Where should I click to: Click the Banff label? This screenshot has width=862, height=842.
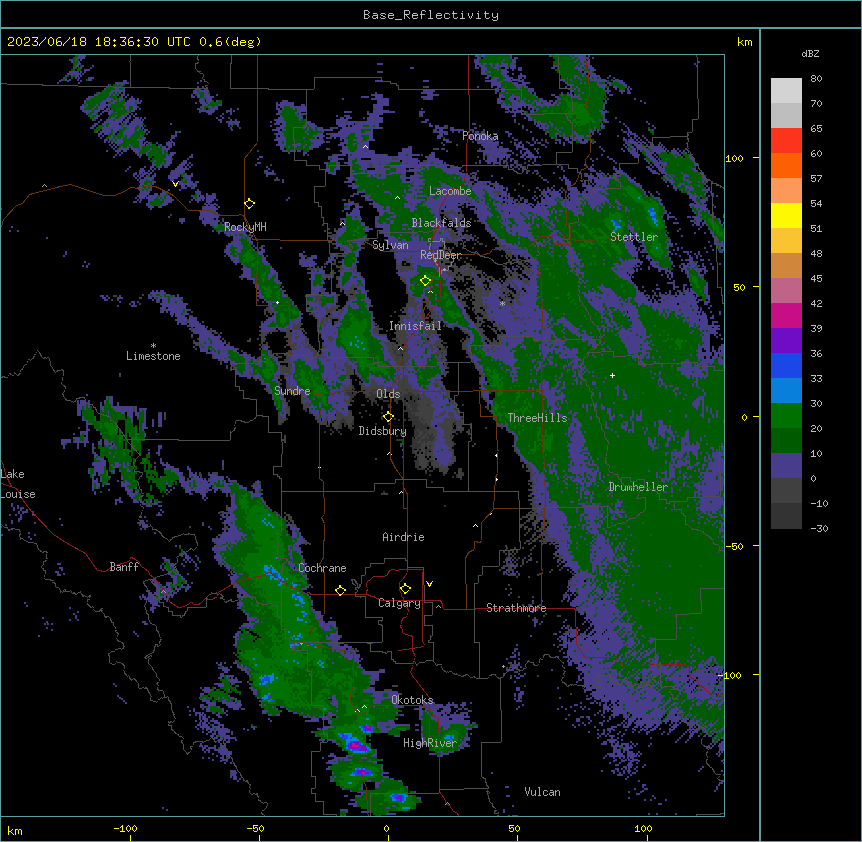(124, 567)
